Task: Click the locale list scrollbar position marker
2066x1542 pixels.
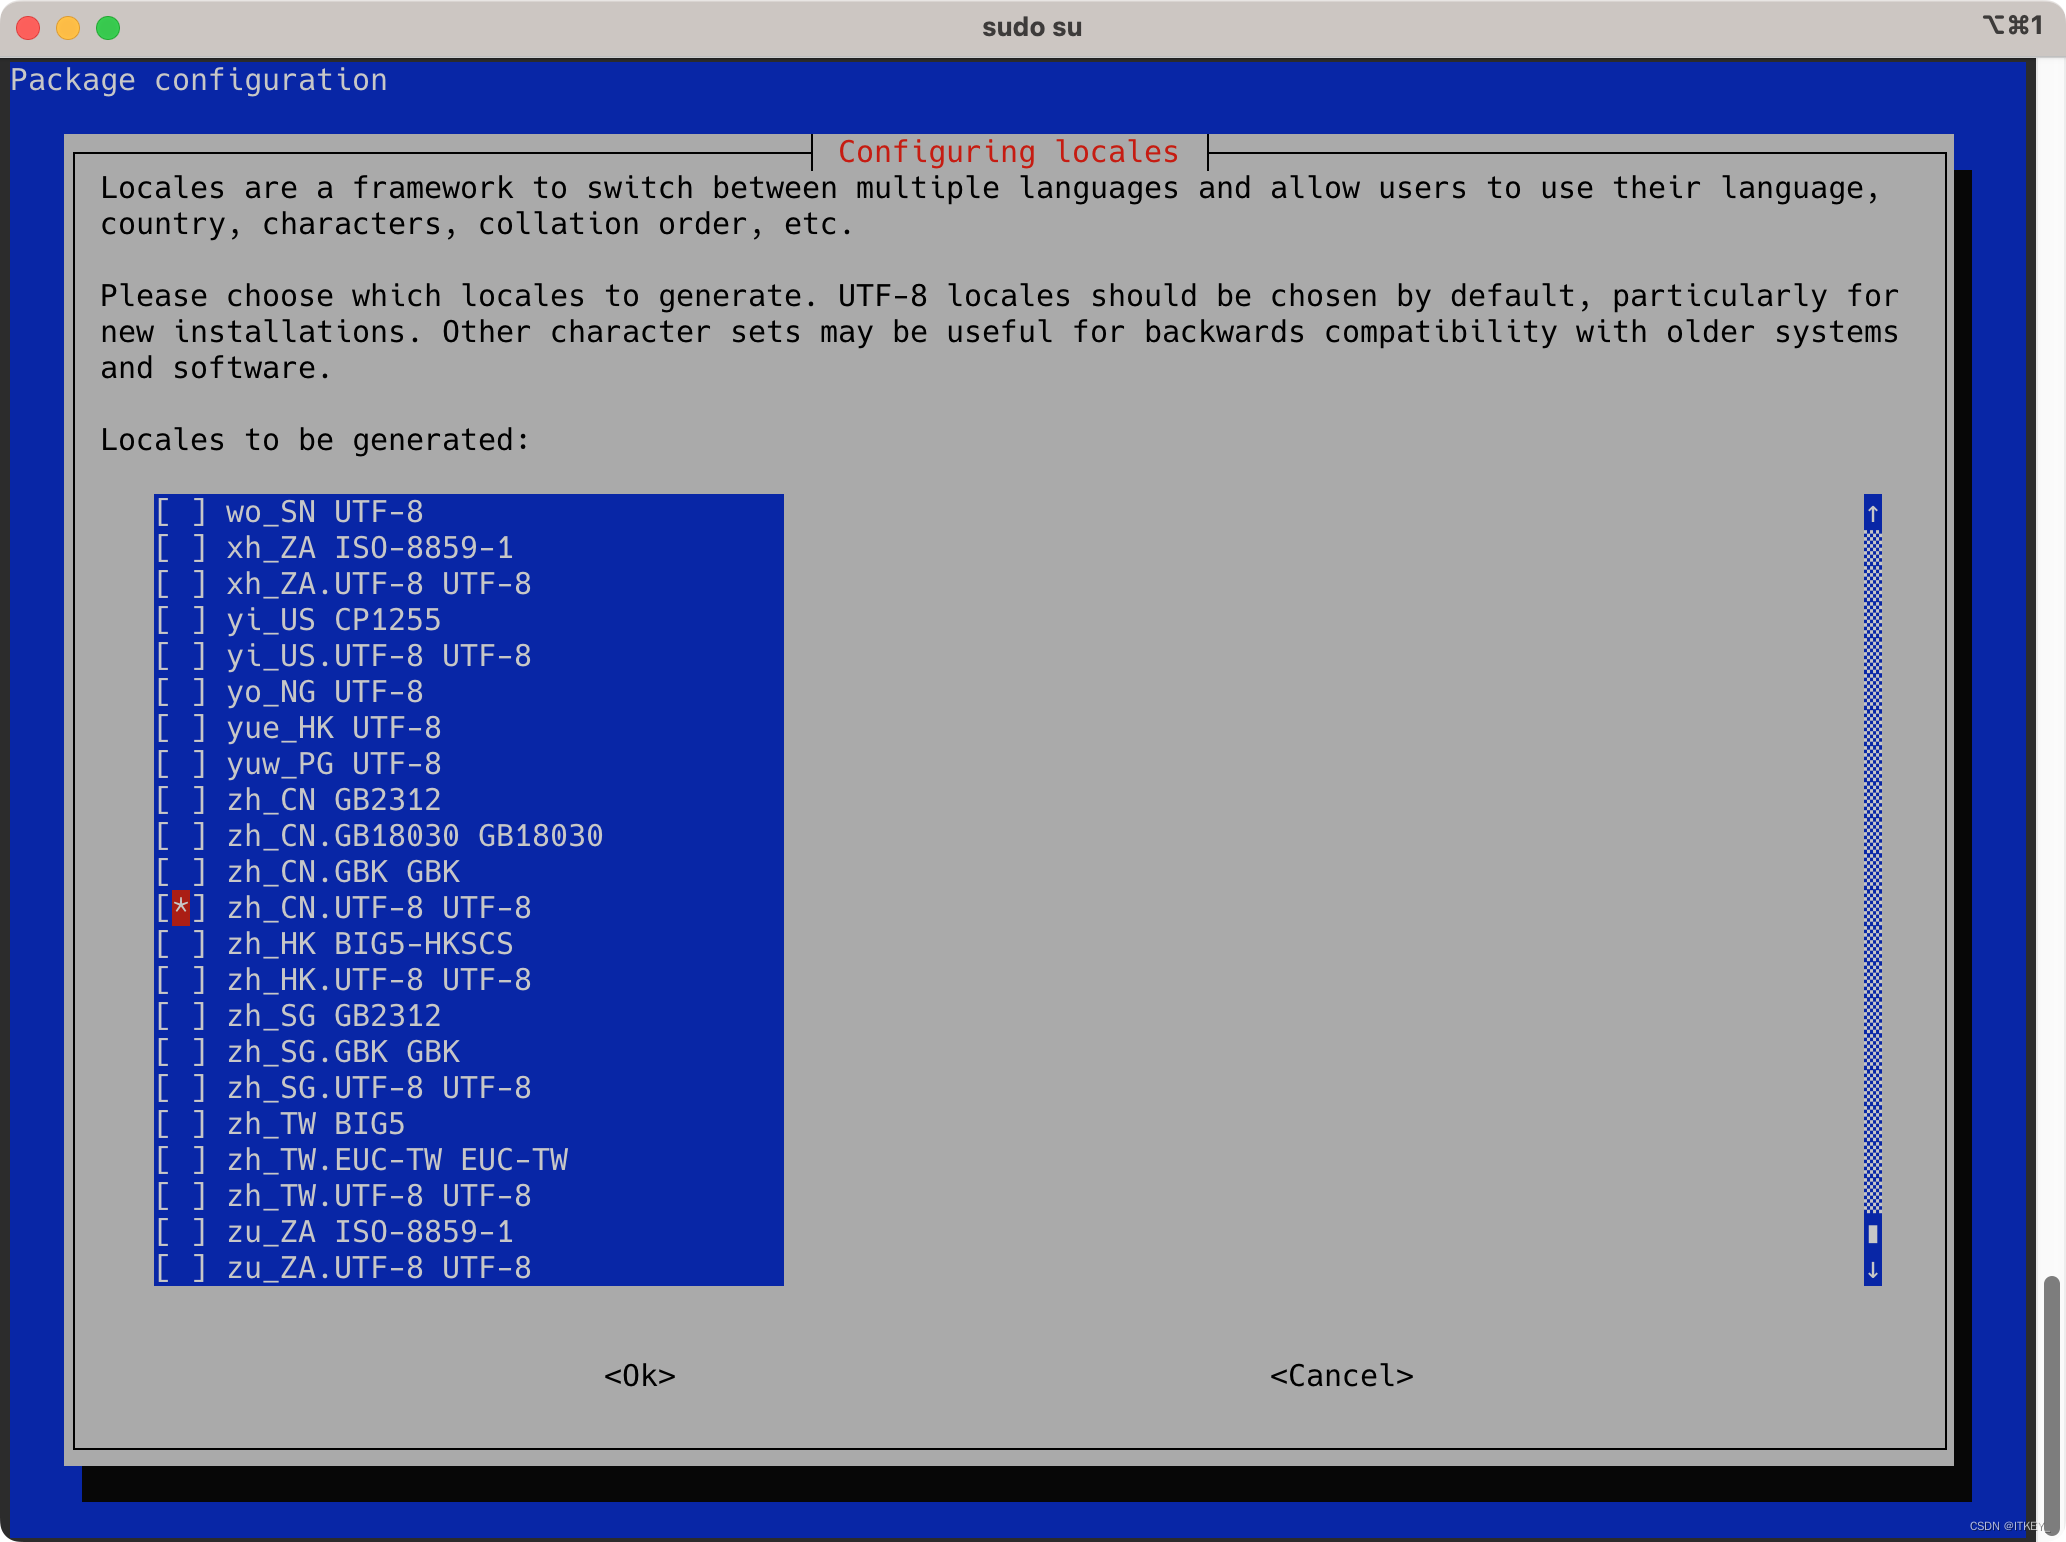Action: 1873,1233
